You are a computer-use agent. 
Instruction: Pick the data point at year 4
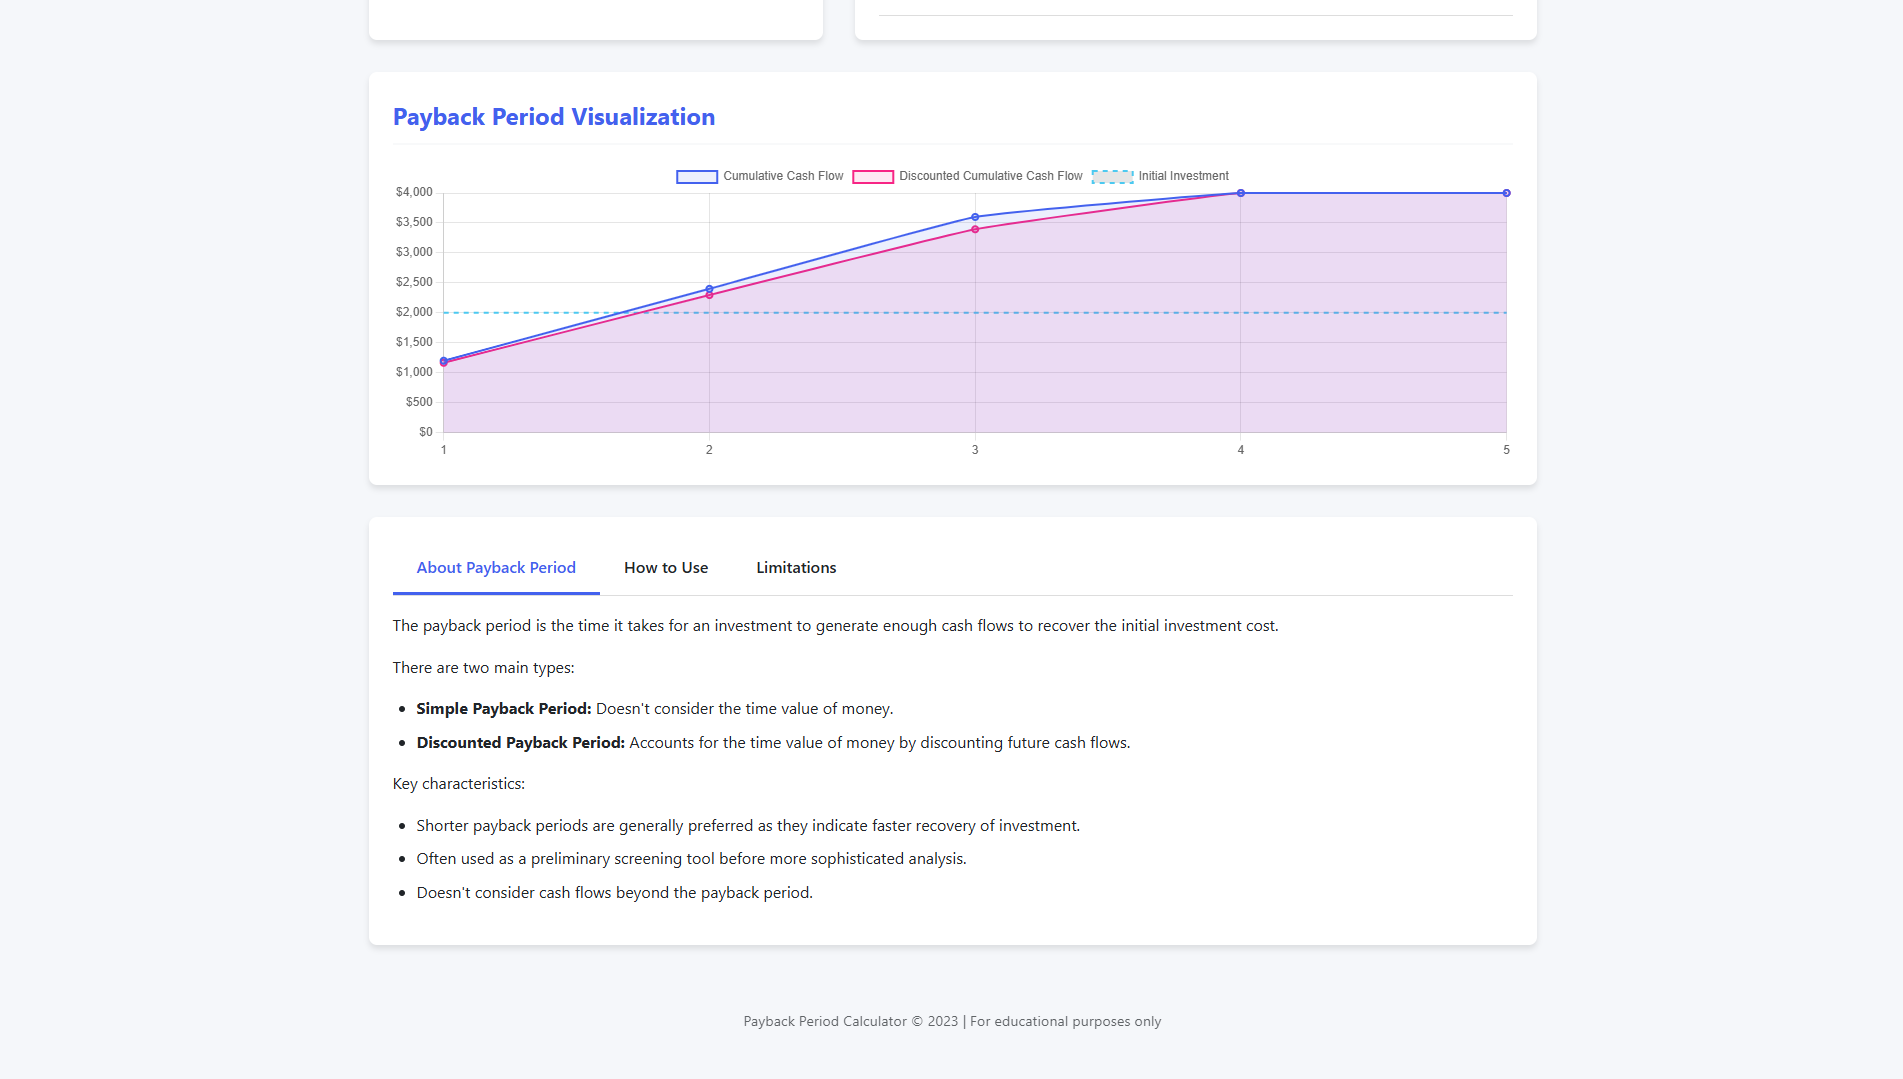[1241, 193]
